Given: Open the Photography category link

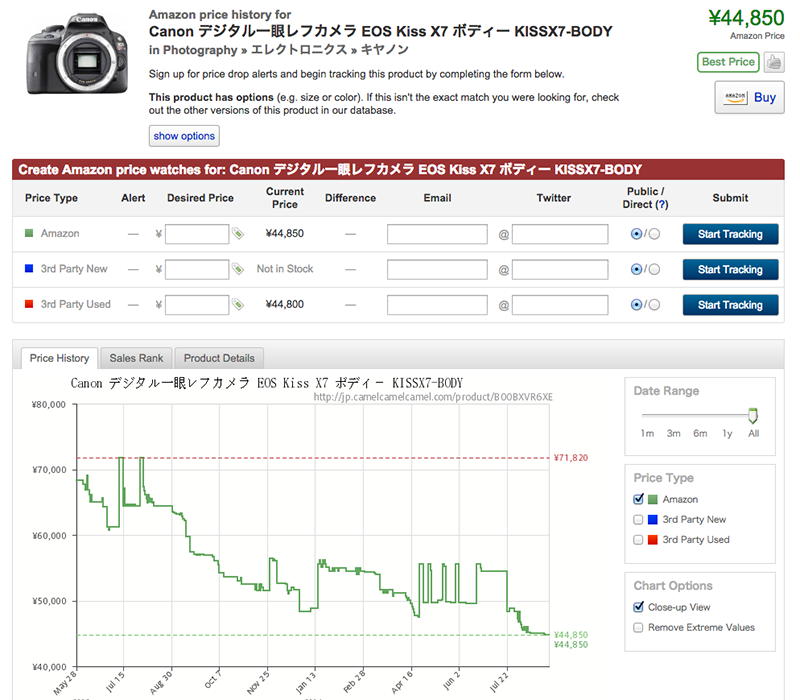Looking at the screenshot, I should 200,50.
